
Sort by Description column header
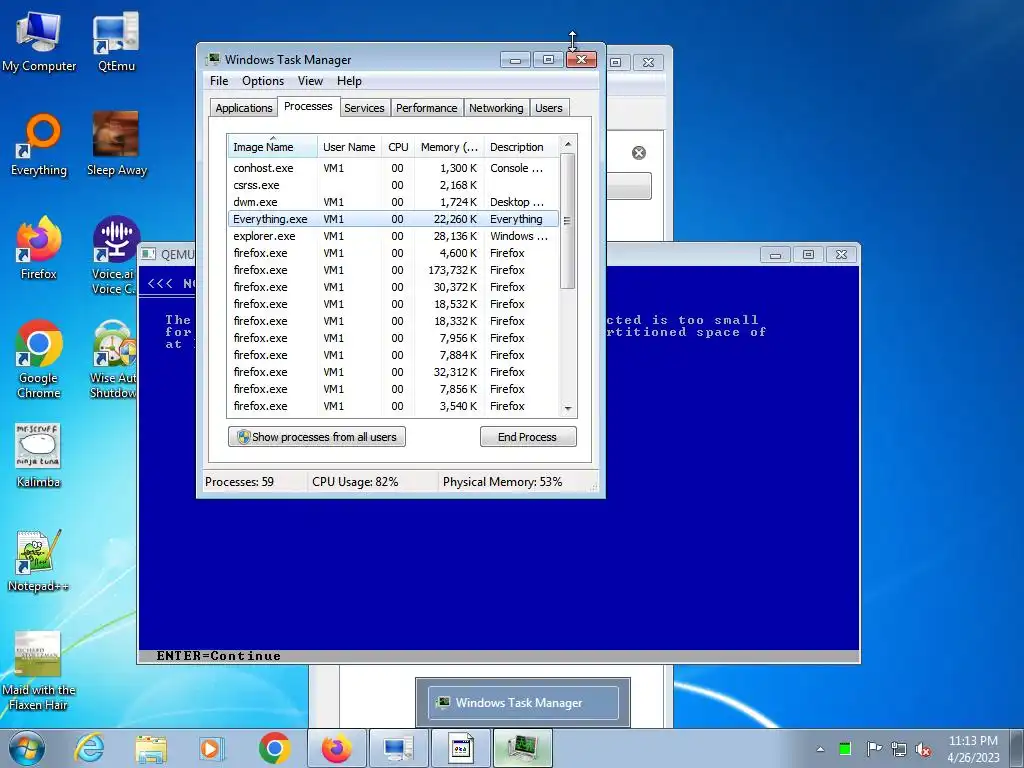521,146
